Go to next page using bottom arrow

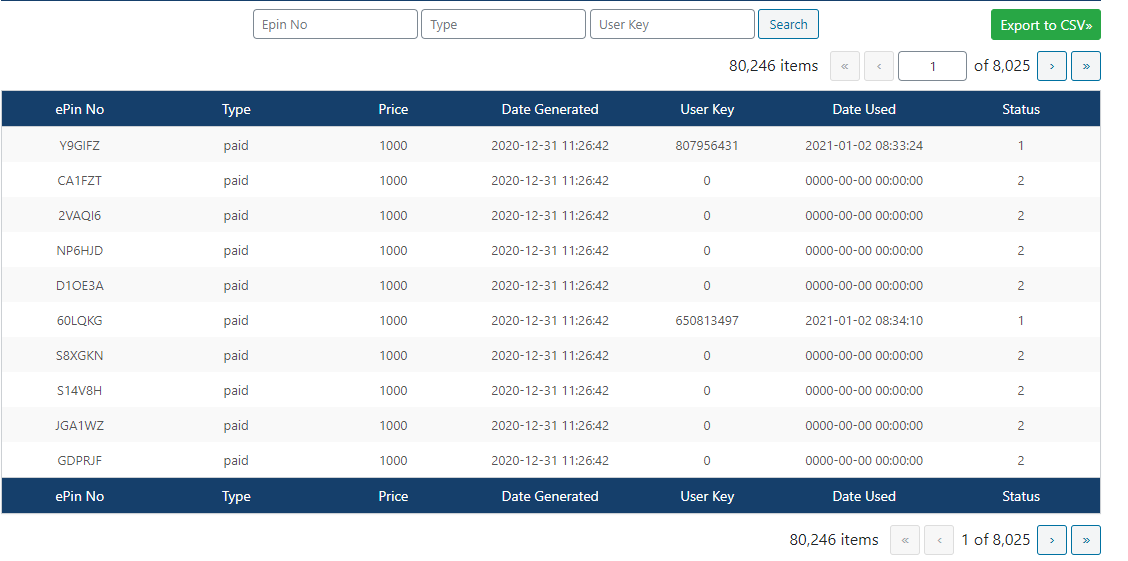[x=1051, y=540]
